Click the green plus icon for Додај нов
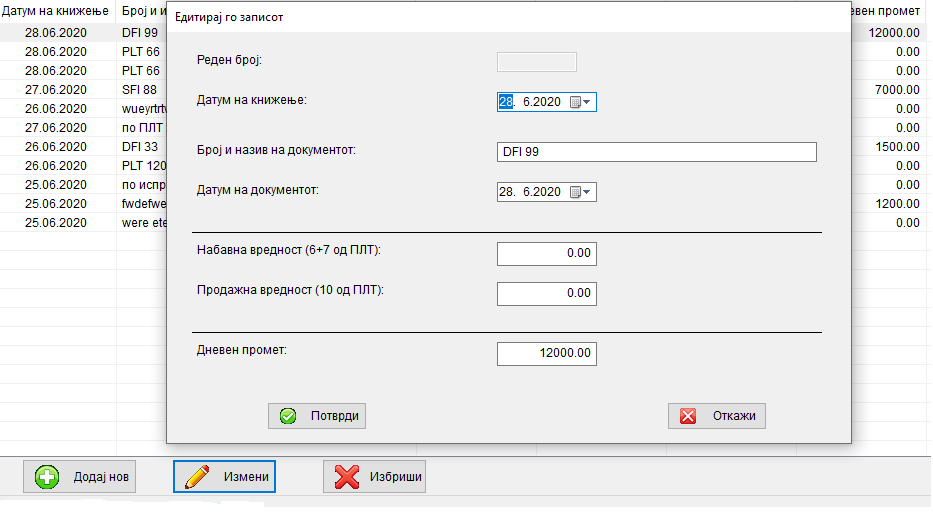933x514 pixels. pos(47,477)
